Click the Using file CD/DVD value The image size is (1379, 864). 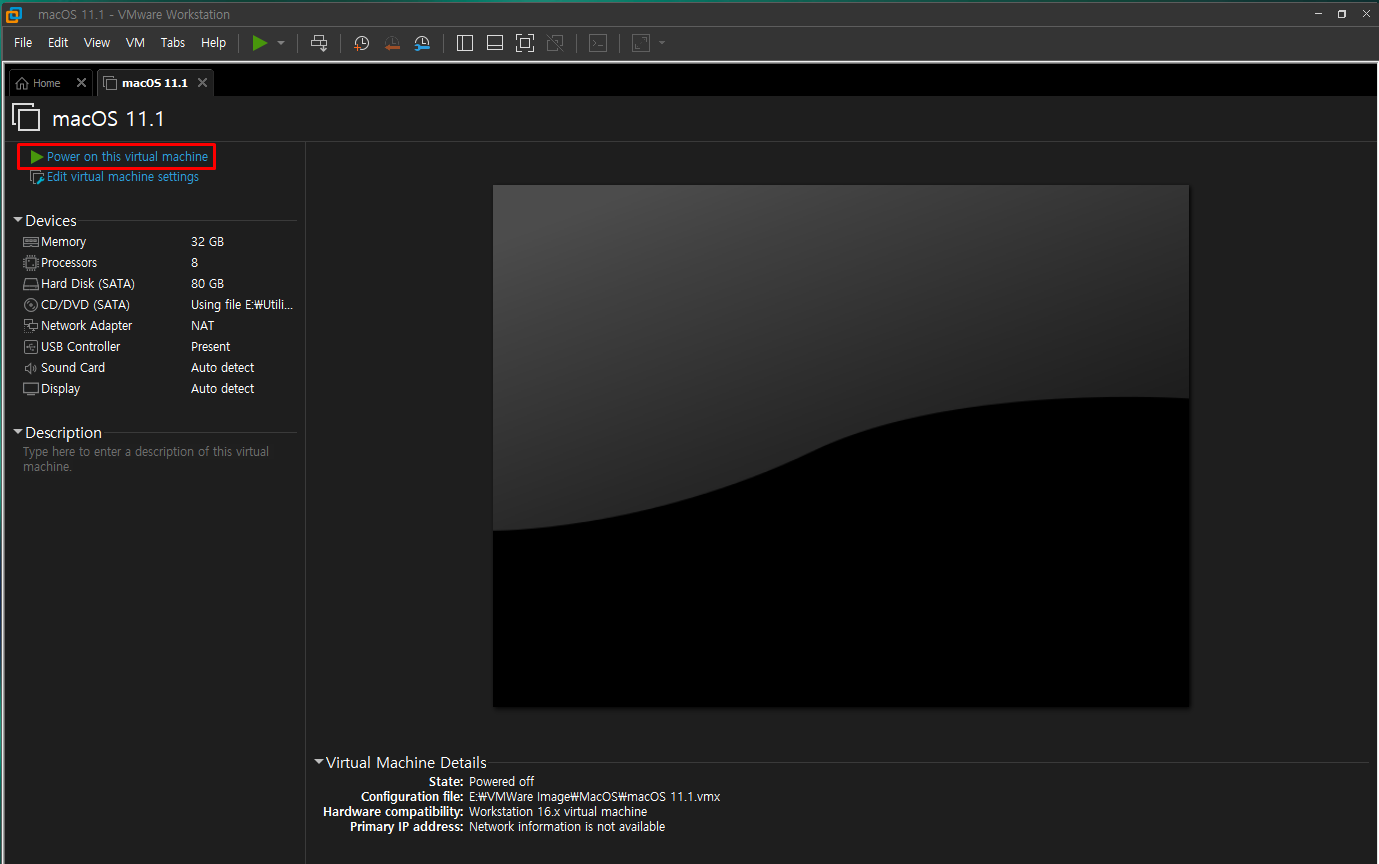click(242, 305)
